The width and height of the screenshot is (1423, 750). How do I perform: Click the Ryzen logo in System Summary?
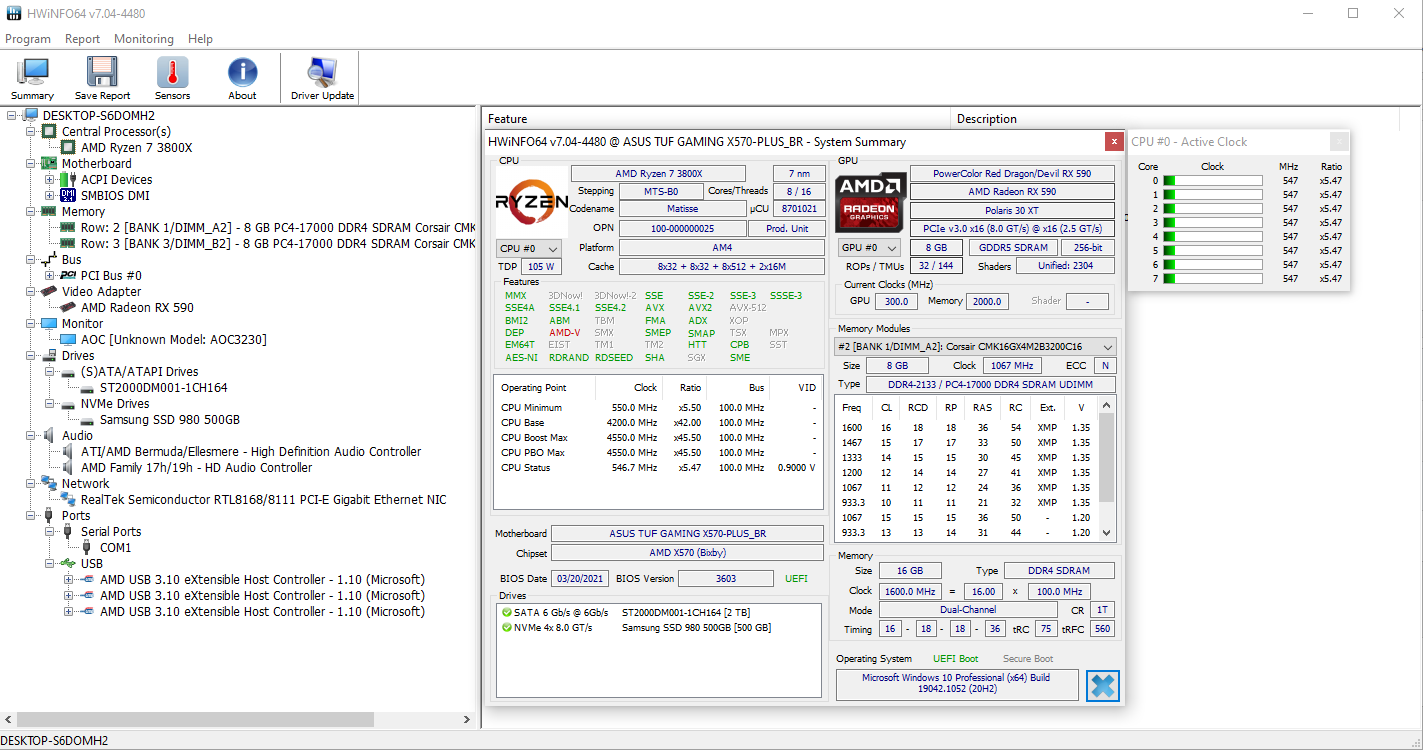[531, 200]
